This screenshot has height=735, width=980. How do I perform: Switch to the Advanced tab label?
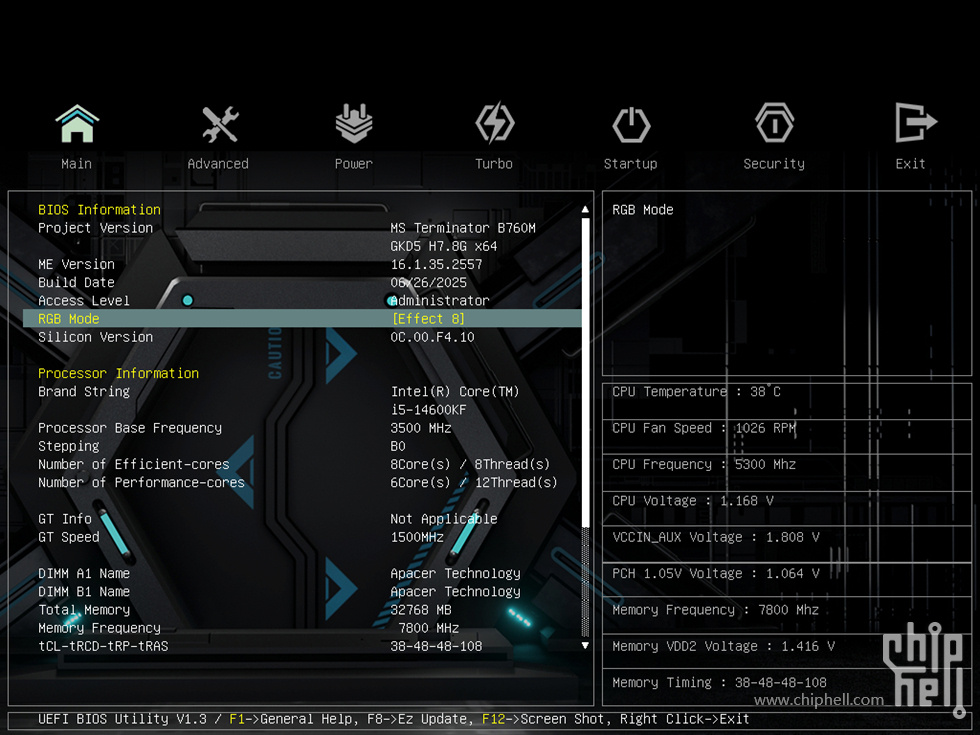point(218,164)
